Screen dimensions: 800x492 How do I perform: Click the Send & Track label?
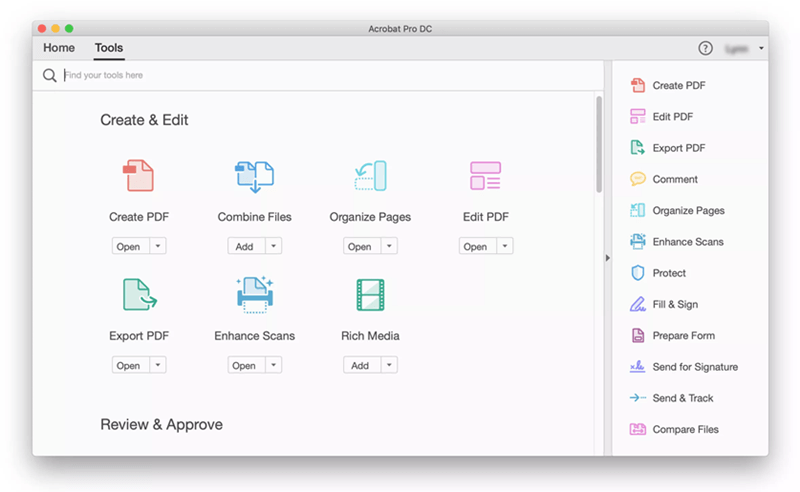(x=683, y=398)
